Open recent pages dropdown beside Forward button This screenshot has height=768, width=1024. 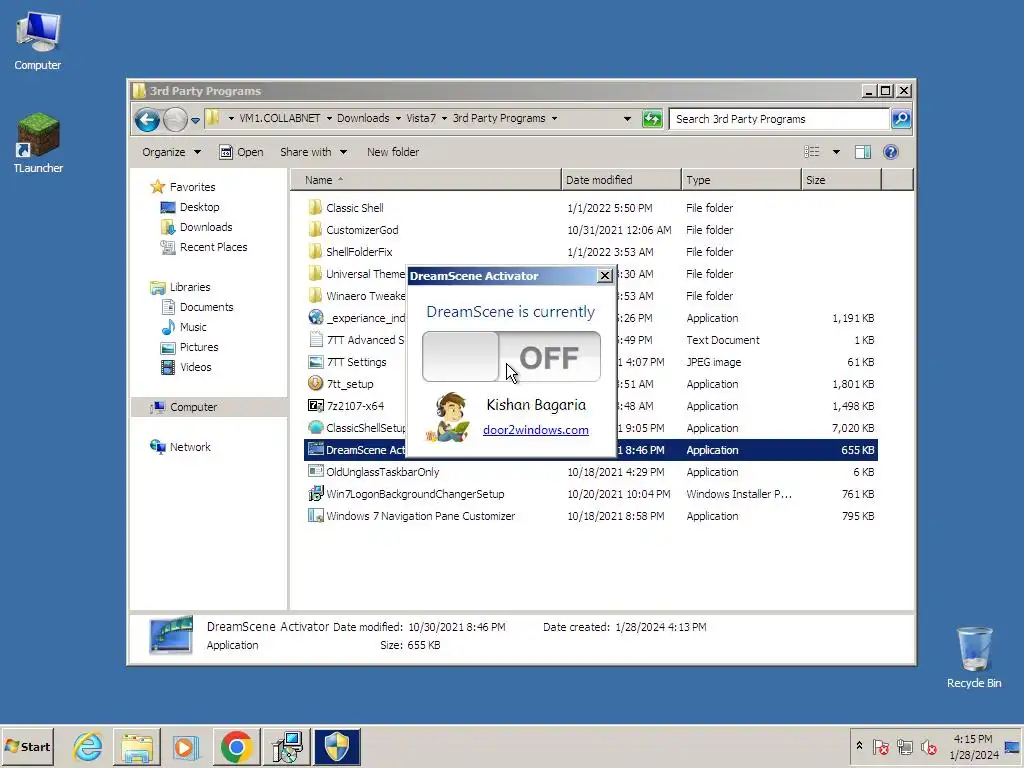(x=195, y=120)
